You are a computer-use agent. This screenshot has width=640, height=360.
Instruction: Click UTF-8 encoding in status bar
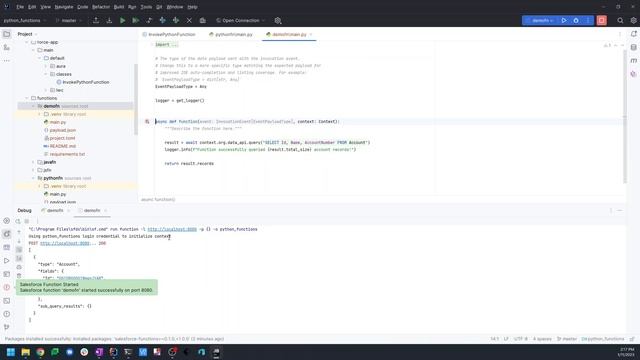(520, 339)
